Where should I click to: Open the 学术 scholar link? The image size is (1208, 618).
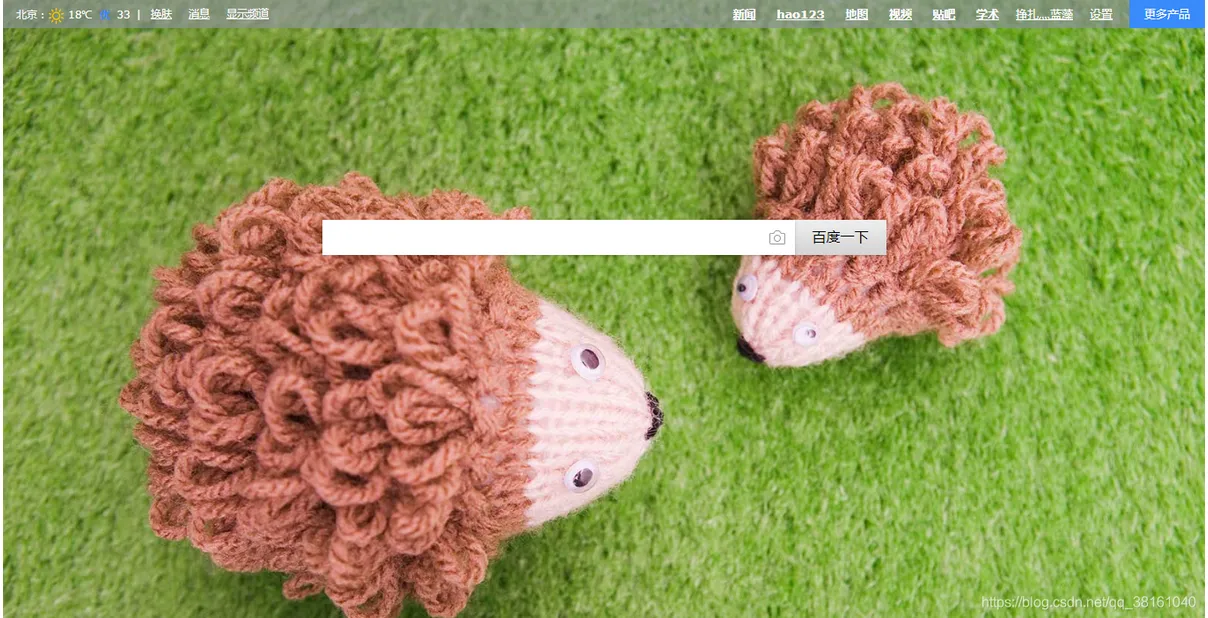click(987, 15)
